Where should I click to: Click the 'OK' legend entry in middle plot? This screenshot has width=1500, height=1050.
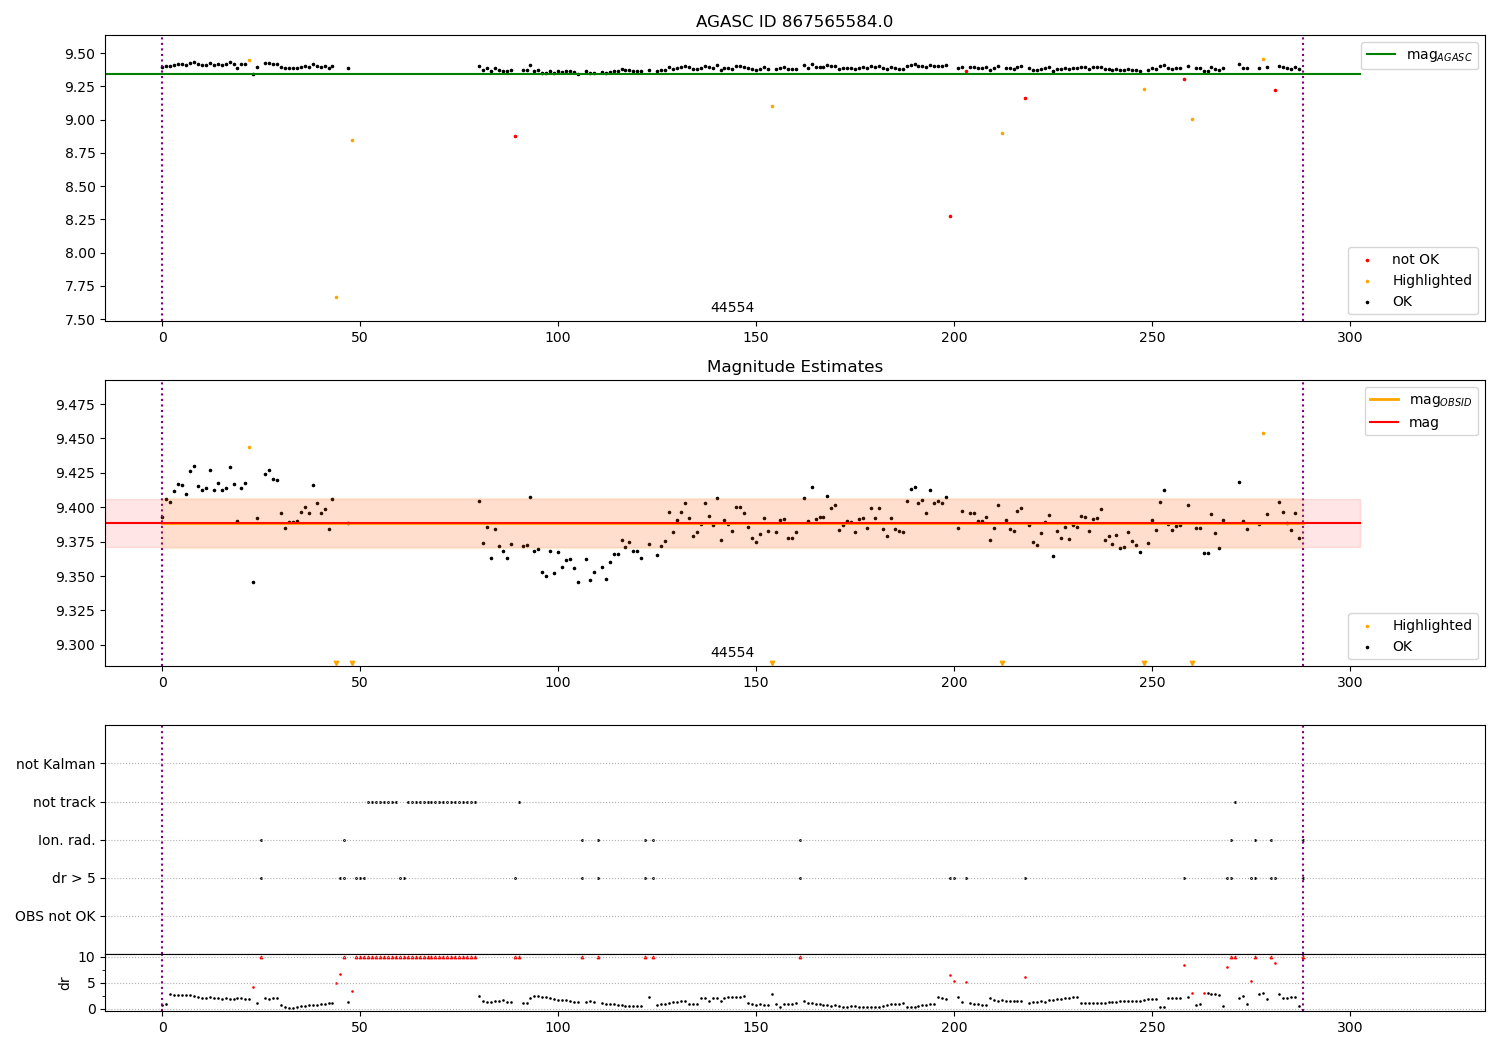coord(1390,647)
